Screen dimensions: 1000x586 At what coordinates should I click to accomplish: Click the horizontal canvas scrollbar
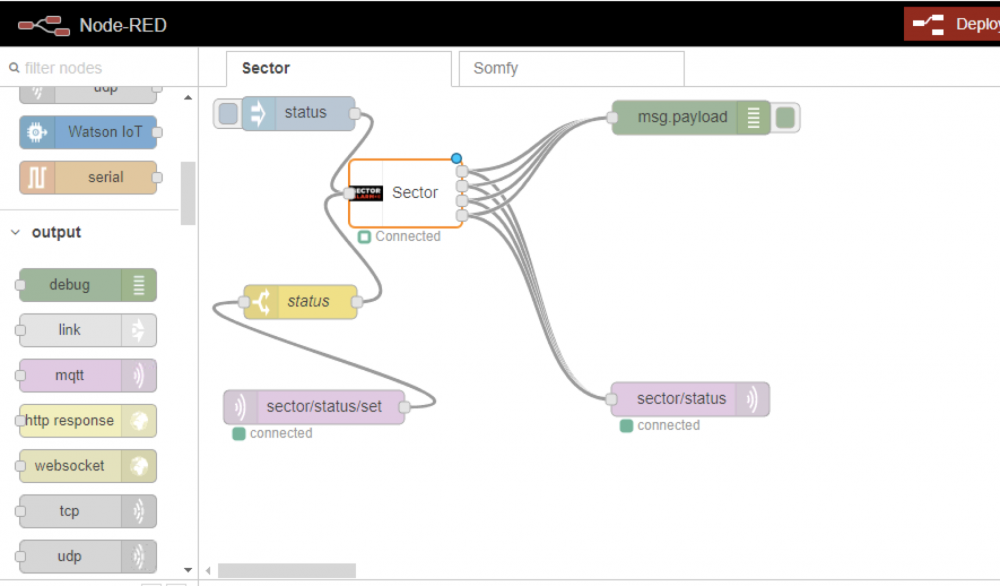(x=286, y=571)
